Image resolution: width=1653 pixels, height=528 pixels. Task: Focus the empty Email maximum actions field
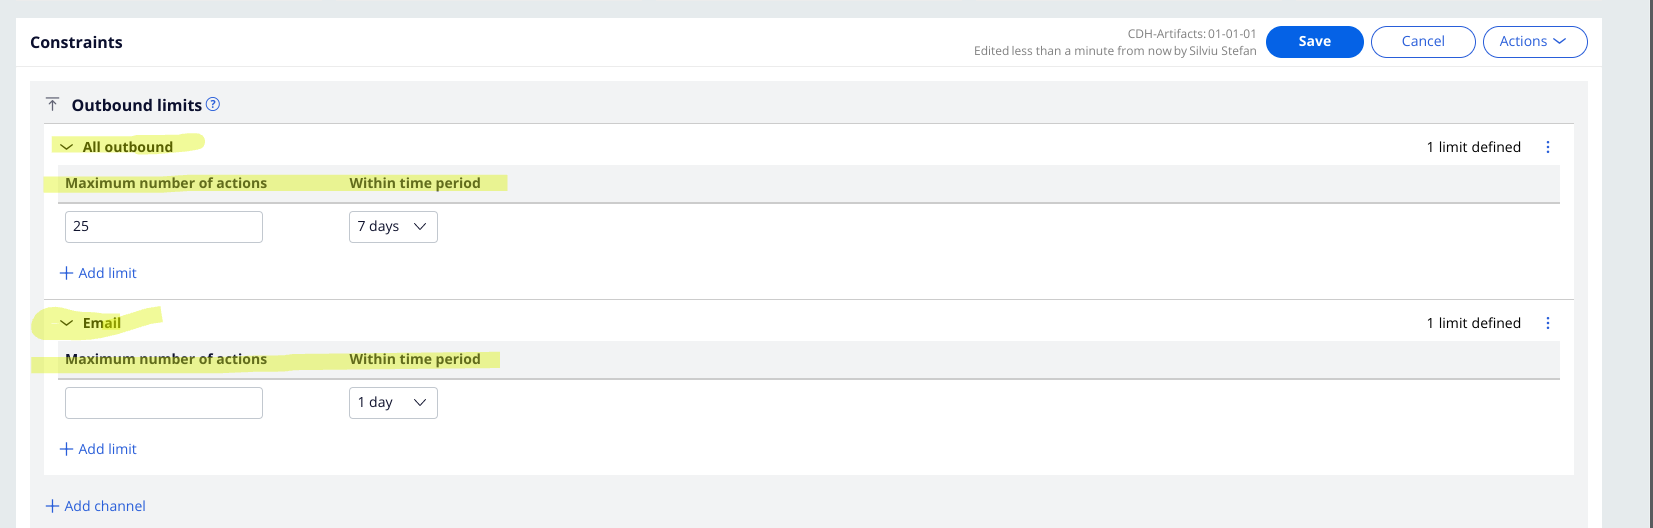[164, 403]
